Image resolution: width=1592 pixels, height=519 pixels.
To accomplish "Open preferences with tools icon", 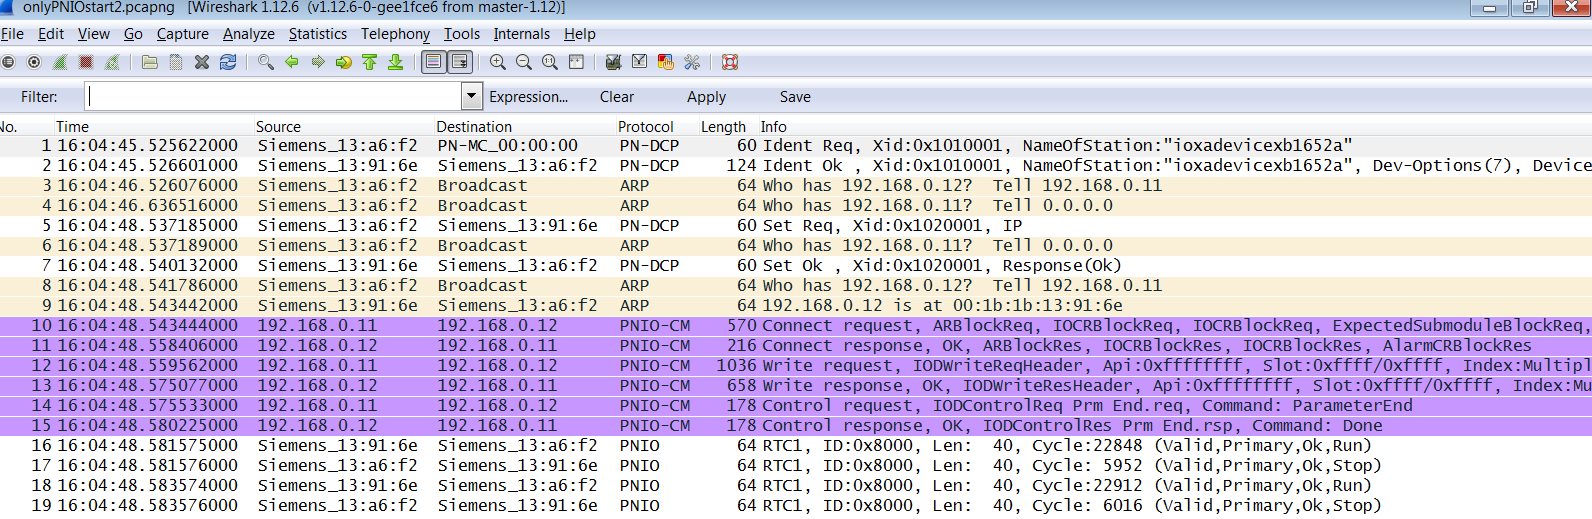I will pyautogui.click(x=692, y=62).
